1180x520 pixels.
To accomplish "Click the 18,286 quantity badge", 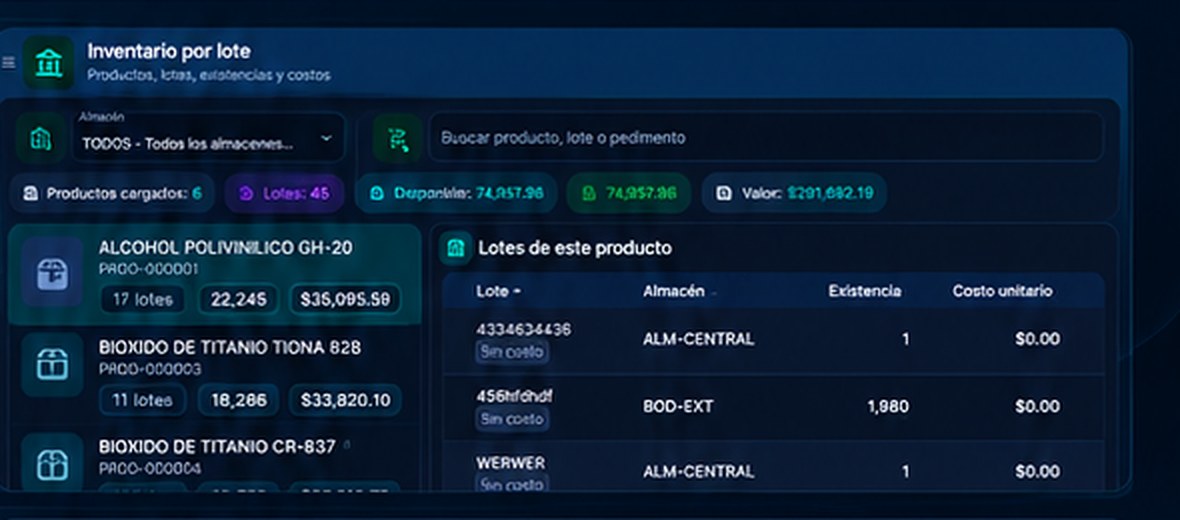I will point(238,400).
